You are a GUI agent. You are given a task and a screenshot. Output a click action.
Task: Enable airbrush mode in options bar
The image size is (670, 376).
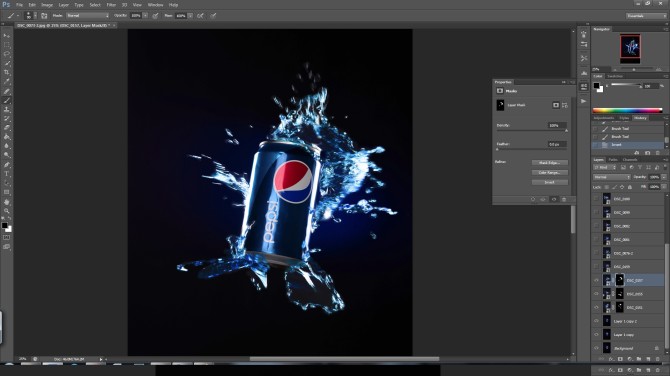[200, 16]
